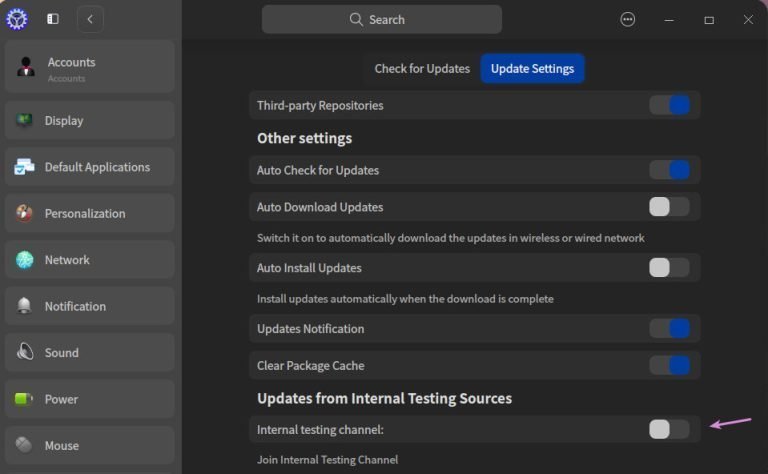
Task: Click the Power battery icon
Action: [24, 399]
